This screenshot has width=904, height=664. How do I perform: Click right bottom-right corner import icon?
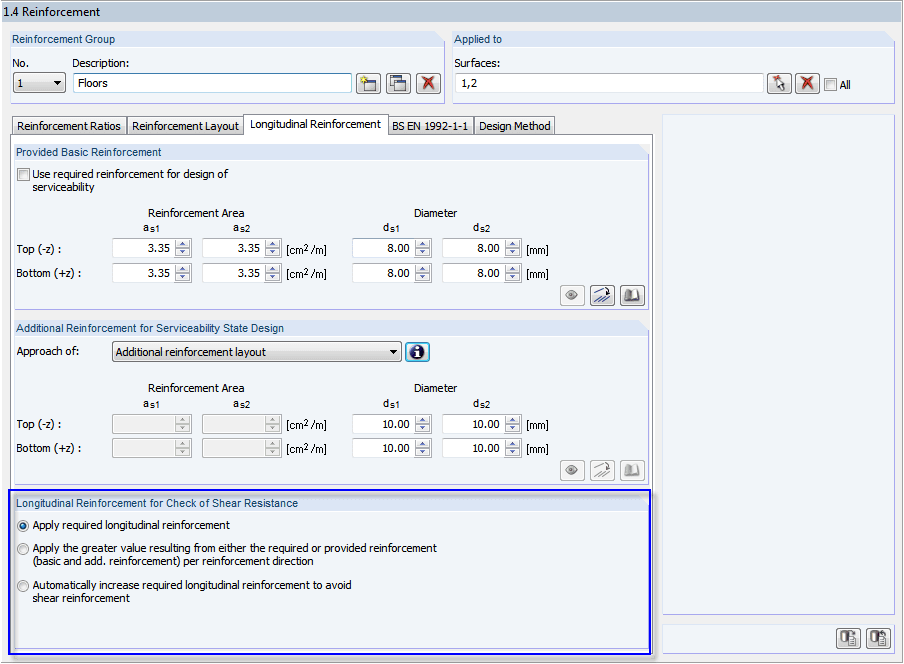coord(878,638)
